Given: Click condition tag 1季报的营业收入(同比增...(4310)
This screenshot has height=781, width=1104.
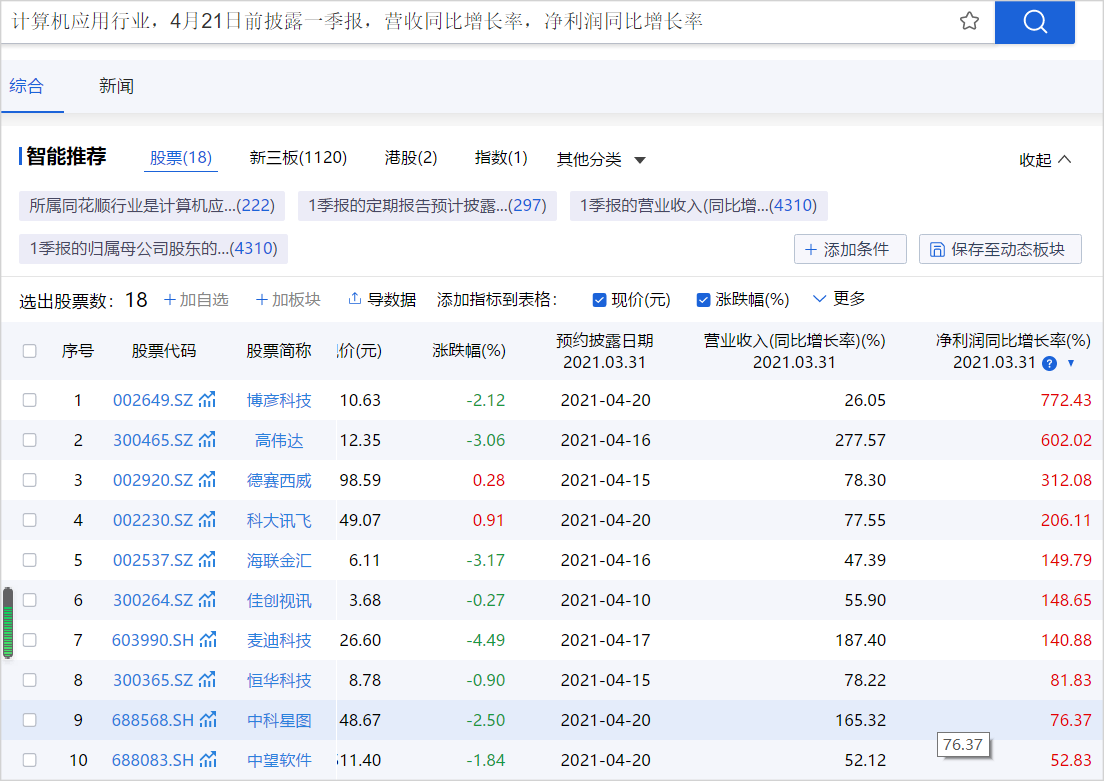Looking at the screenshot, I should [x=698, y=206].
